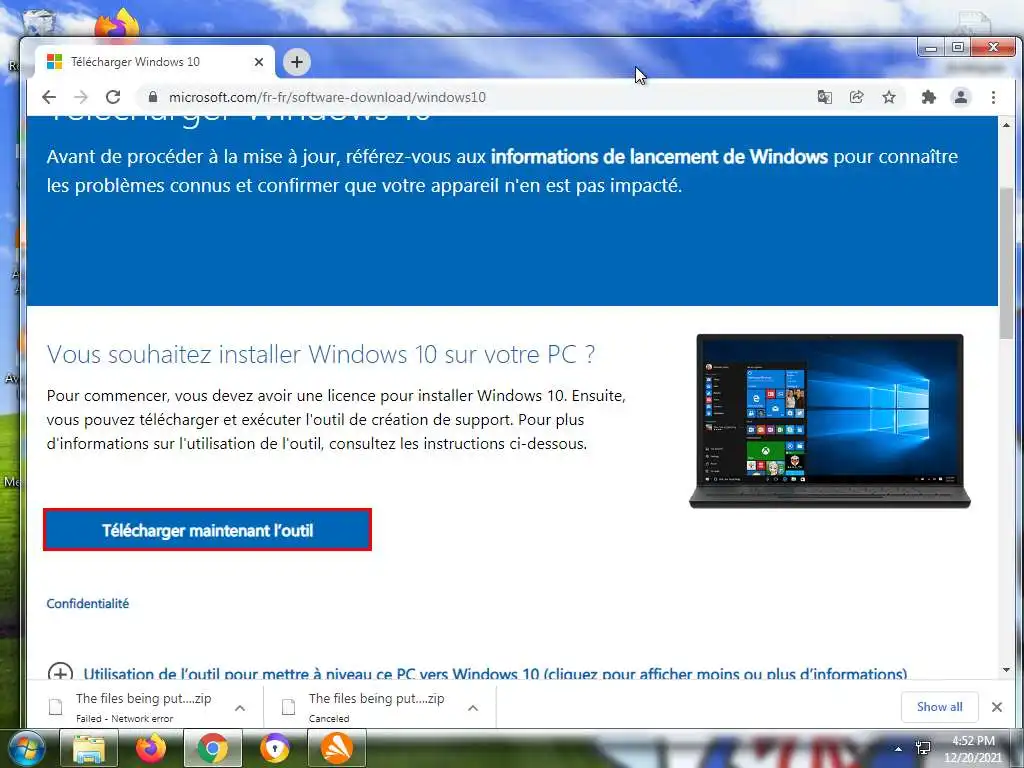The height and width of the screenshot is (768, 1024).
Task: Launch Firefox from the taskbar
Action: pos(151,748)
